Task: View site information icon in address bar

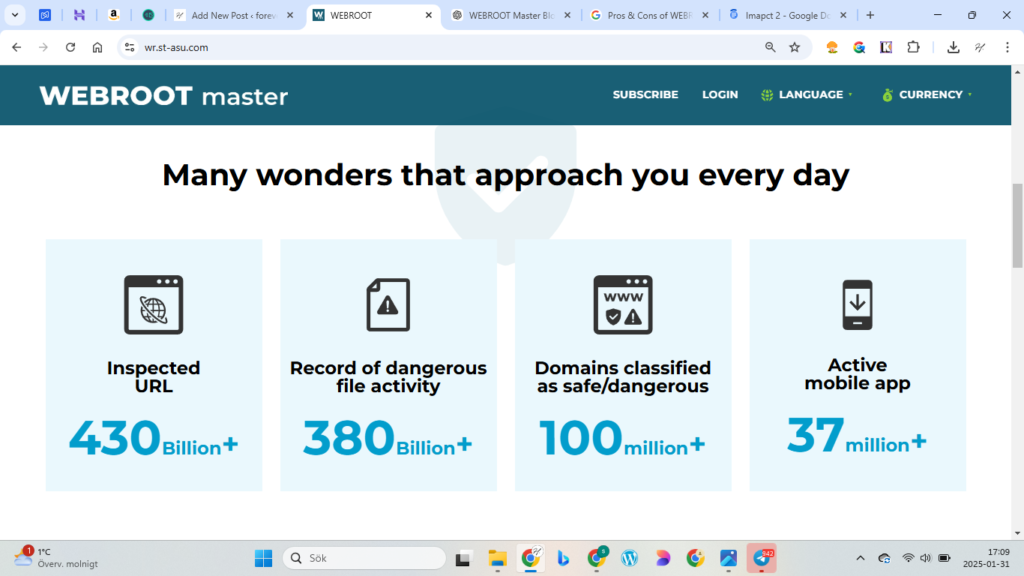Action: (x=130, y=47)
